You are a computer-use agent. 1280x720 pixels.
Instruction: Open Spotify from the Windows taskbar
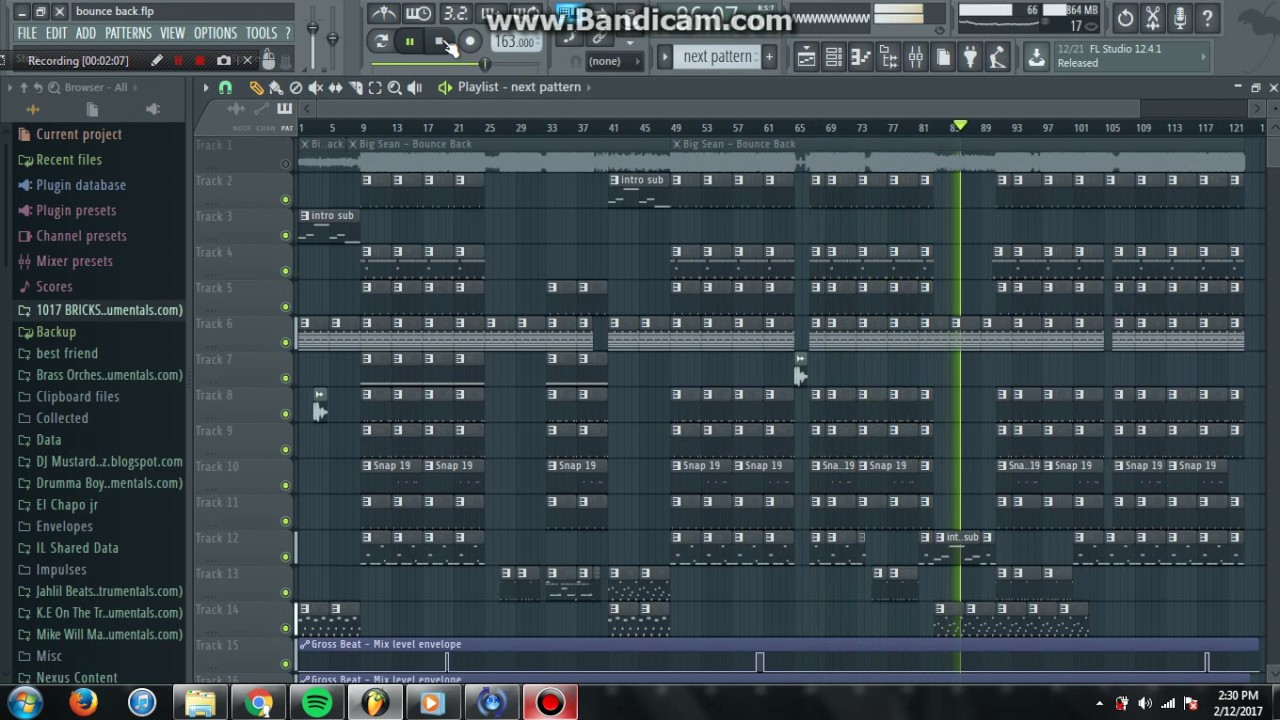[x=317, y=703]
